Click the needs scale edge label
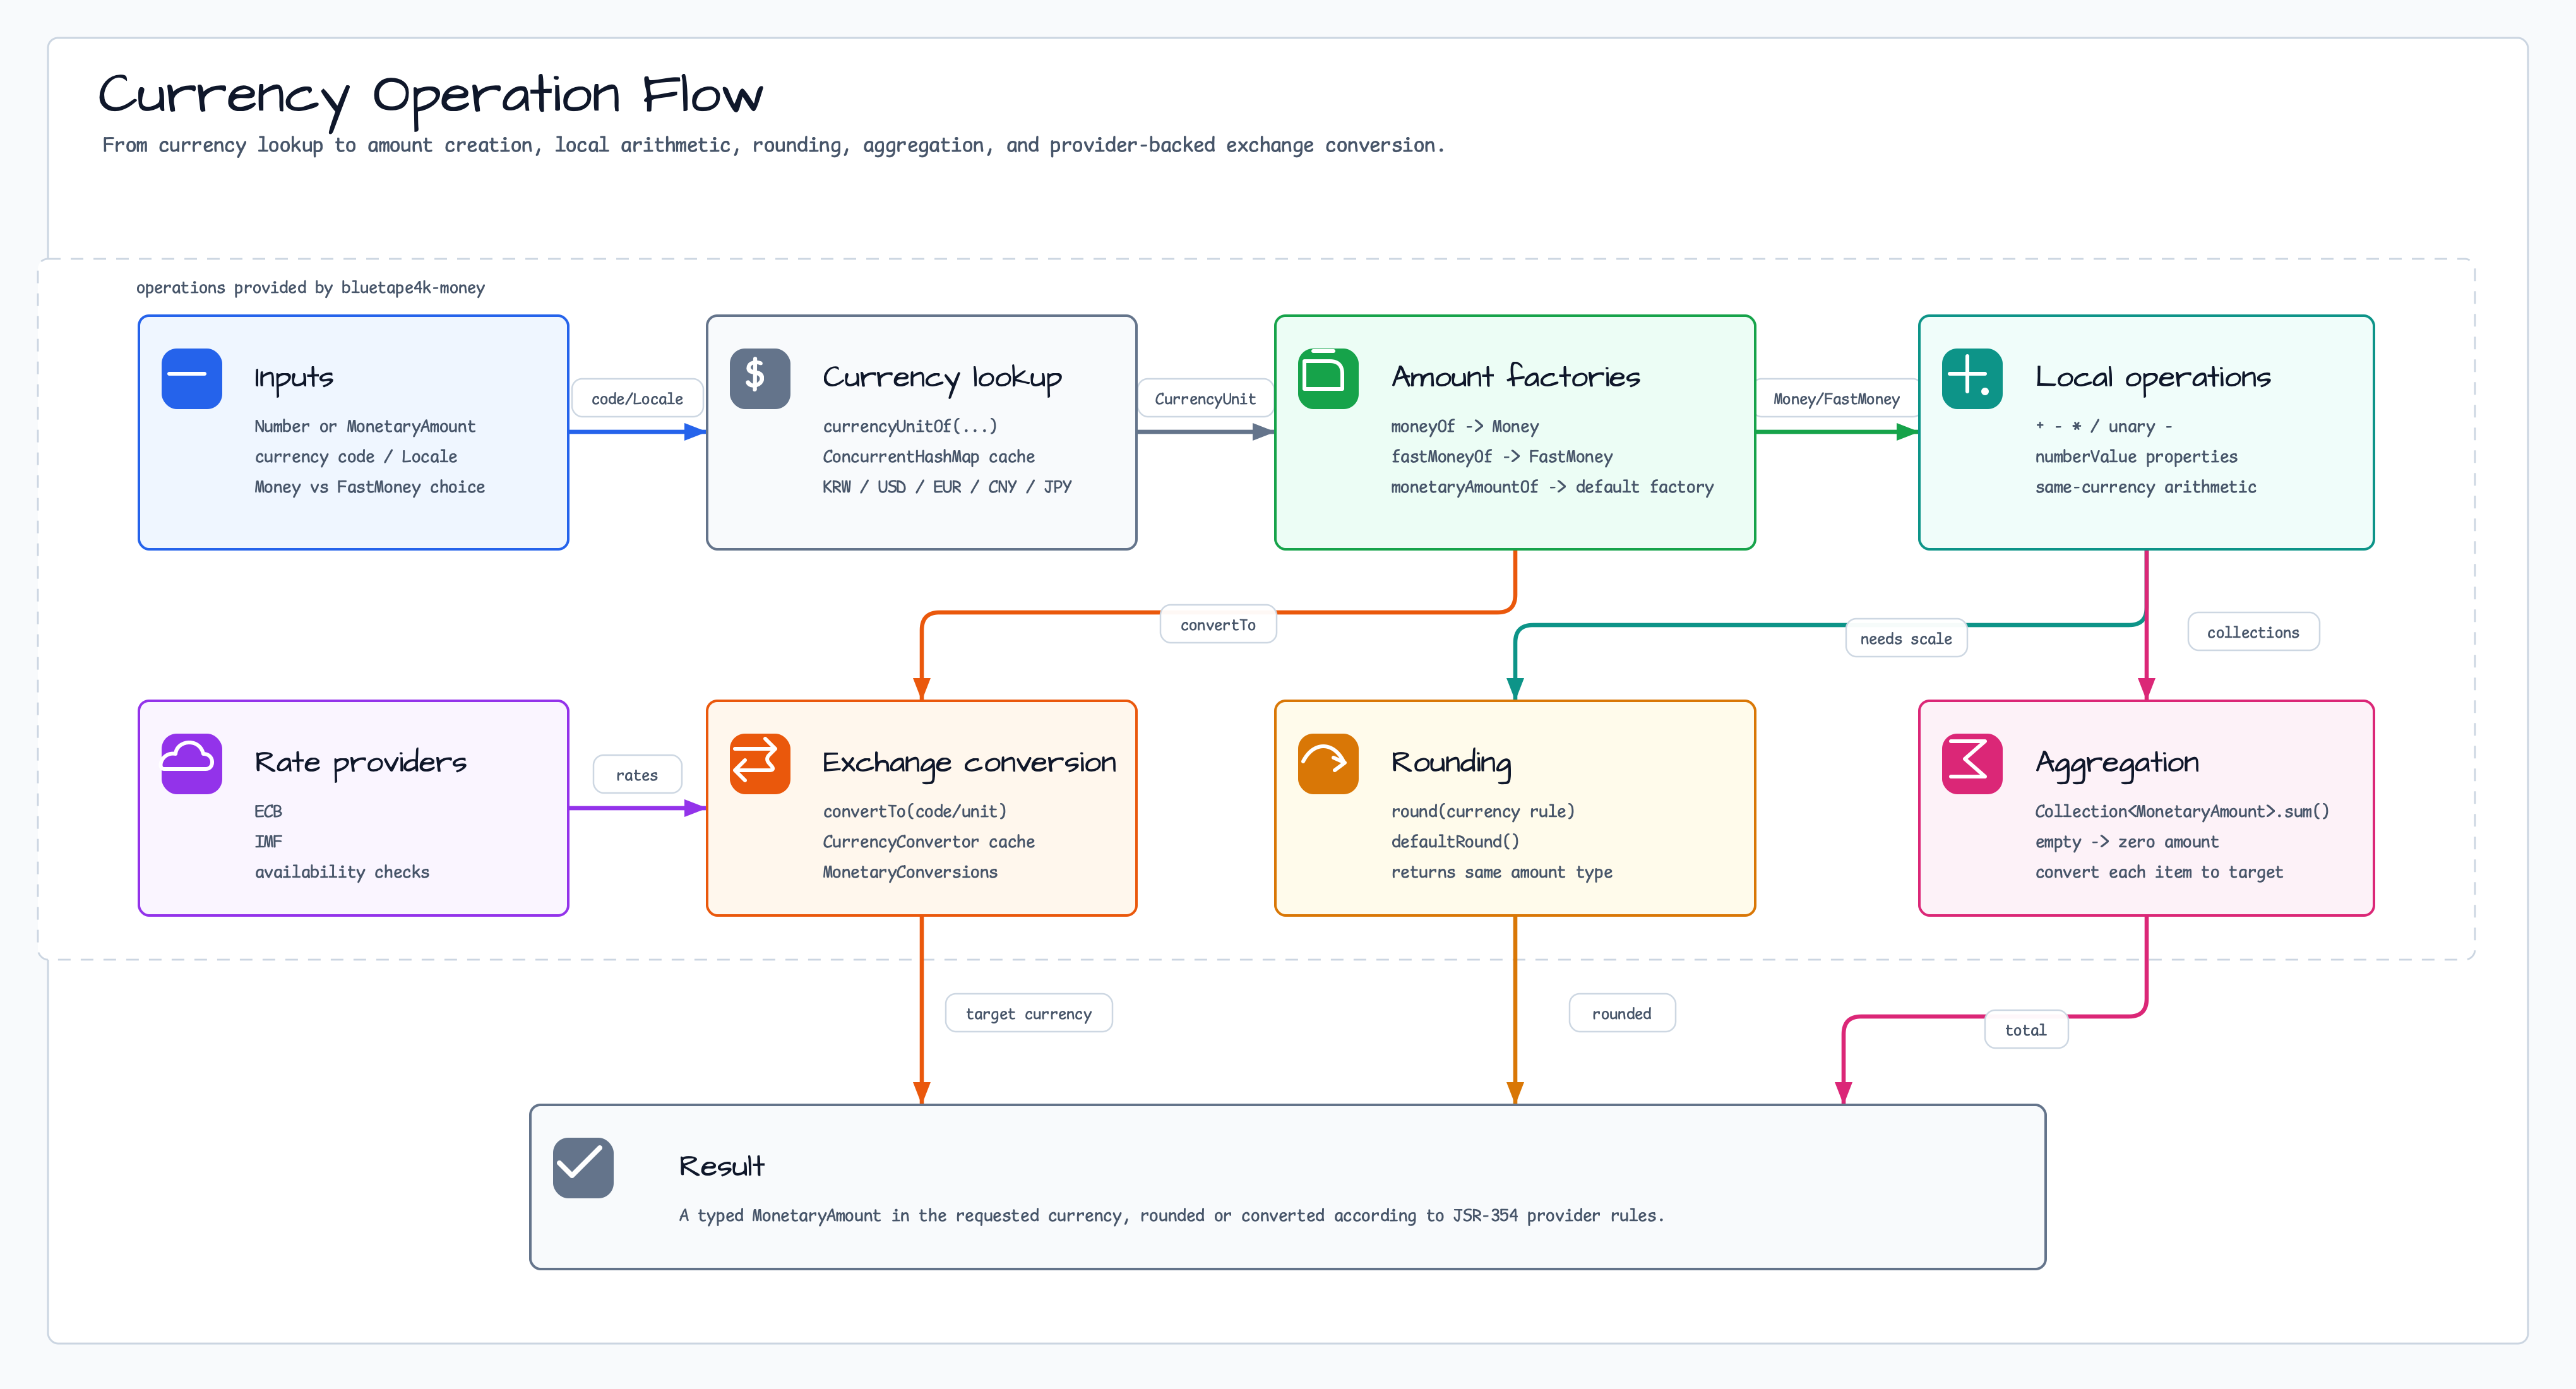The height and width of the screenshot is (1389, 2576). [x=1905, y=638]
